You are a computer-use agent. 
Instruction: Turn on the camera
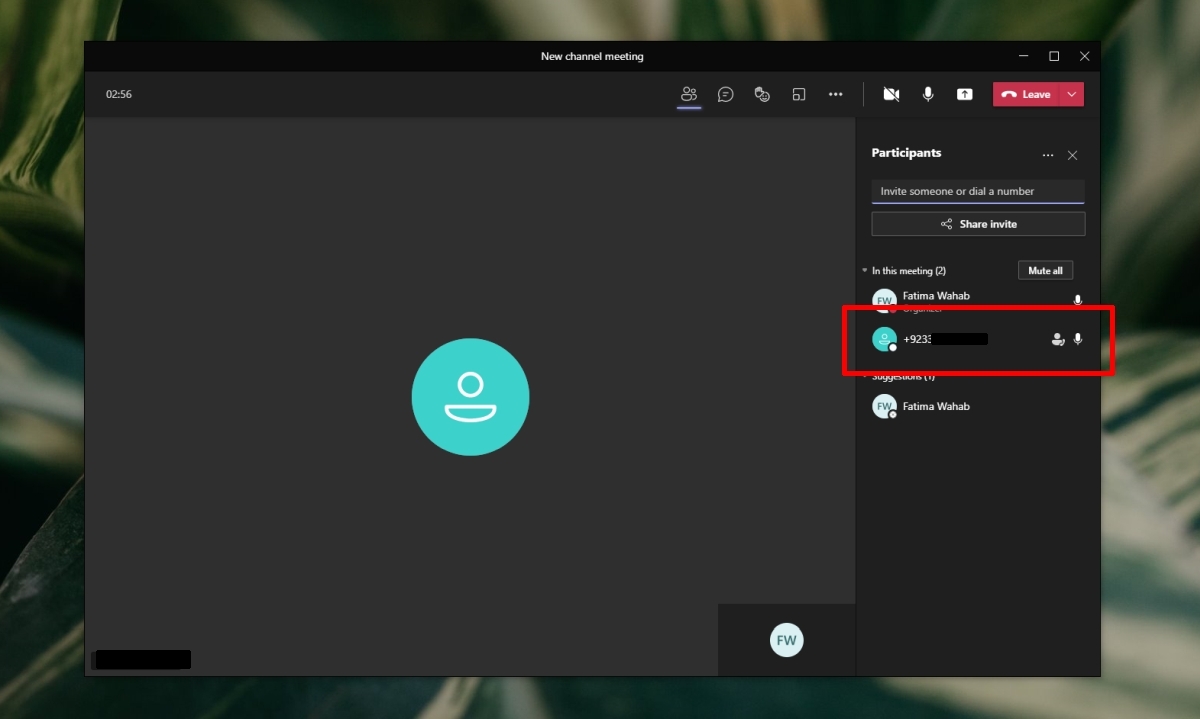tap(891, 94)
